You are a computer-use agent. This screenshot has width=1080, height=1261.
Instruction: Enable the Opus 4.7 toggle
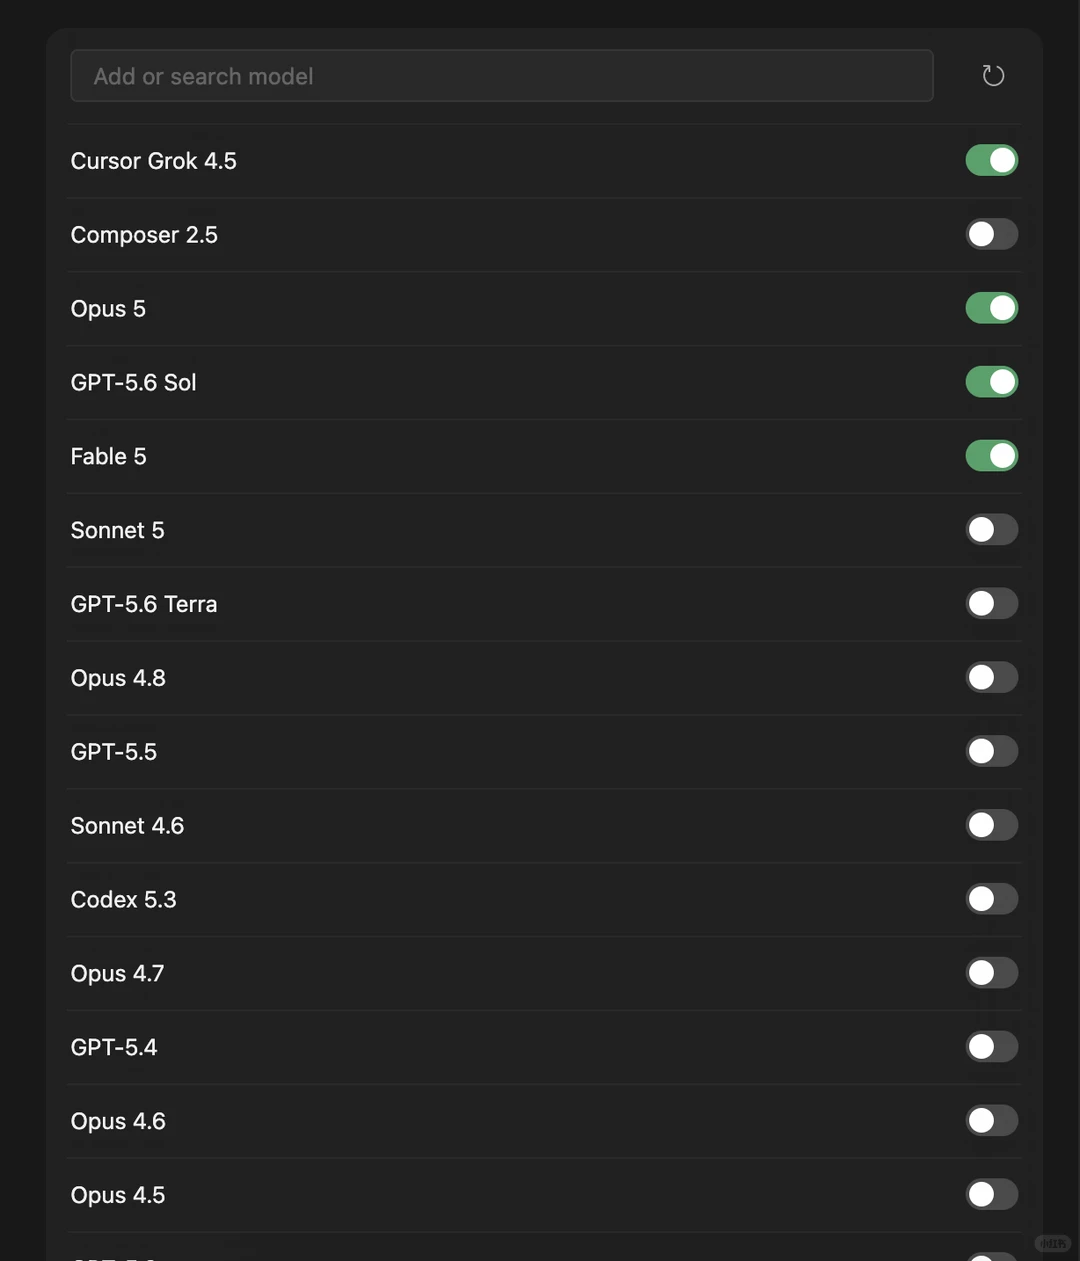click(992, 973)
